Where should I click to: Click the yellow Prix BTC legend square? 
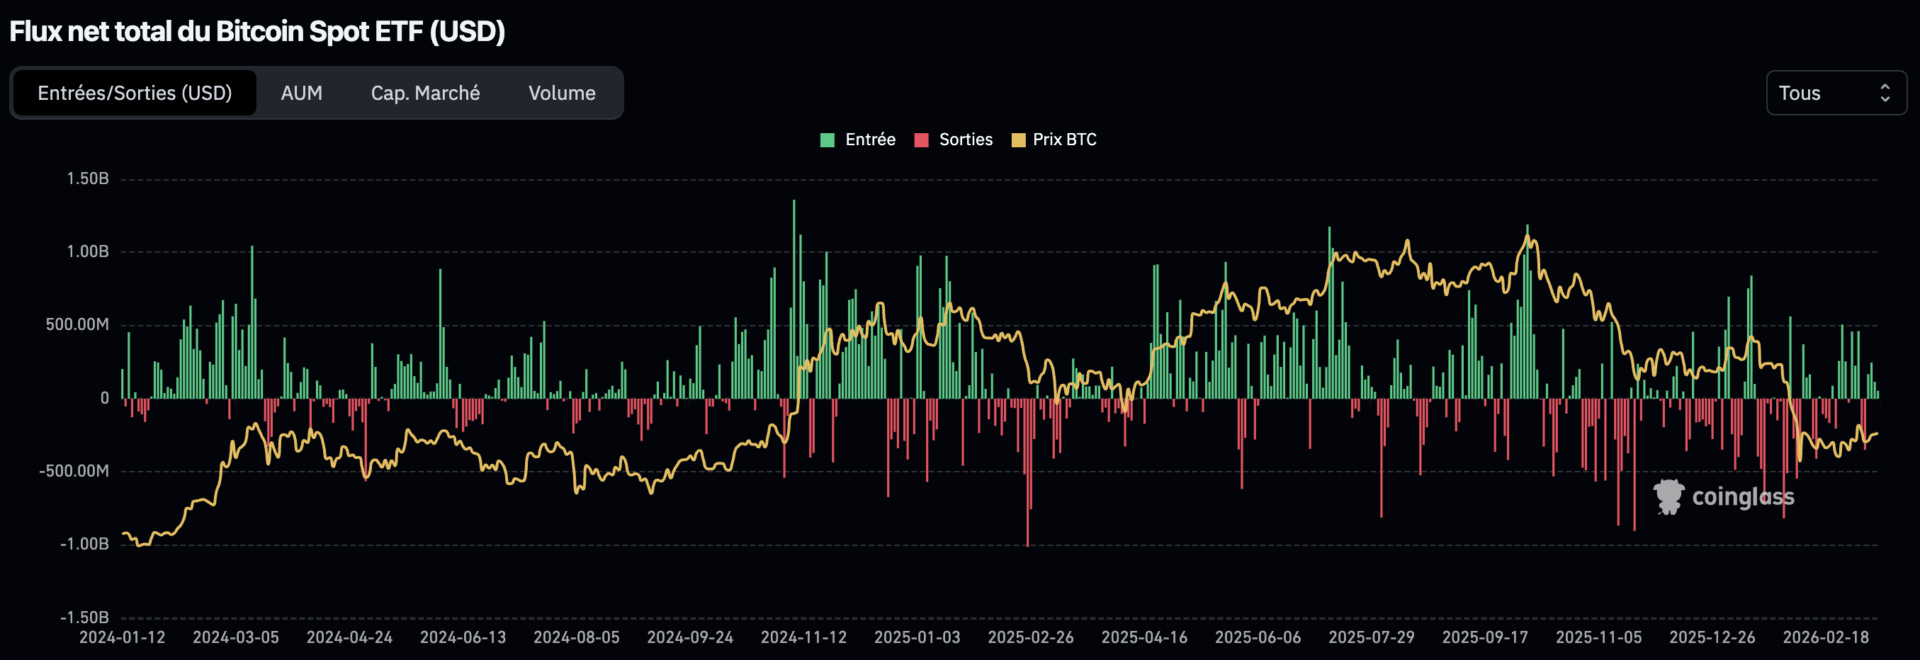pyautogui.click(x=1018, y=140)
